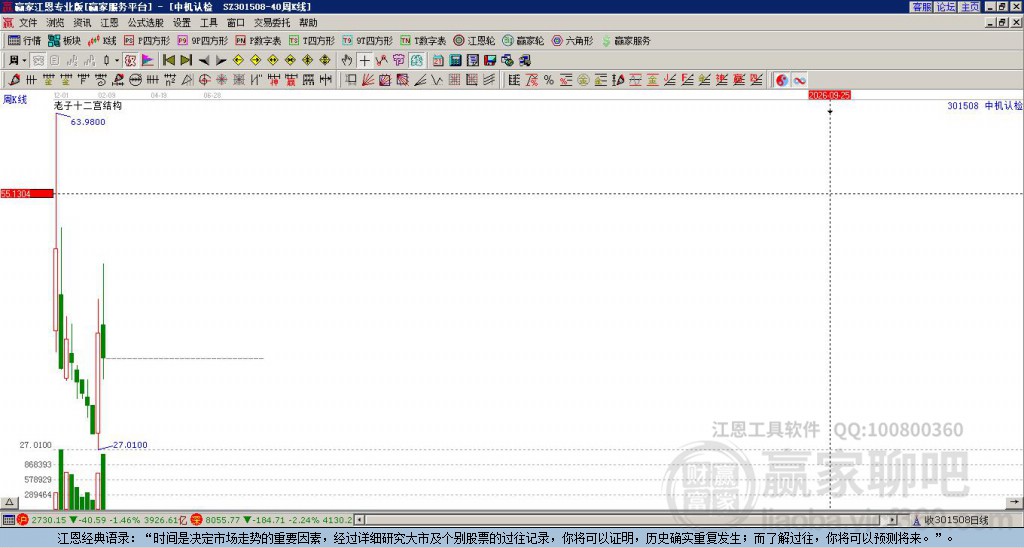The height and width of the screenshot is (548, 1024).
Task: Open the 江恩 menu
Action: point(109,23)
